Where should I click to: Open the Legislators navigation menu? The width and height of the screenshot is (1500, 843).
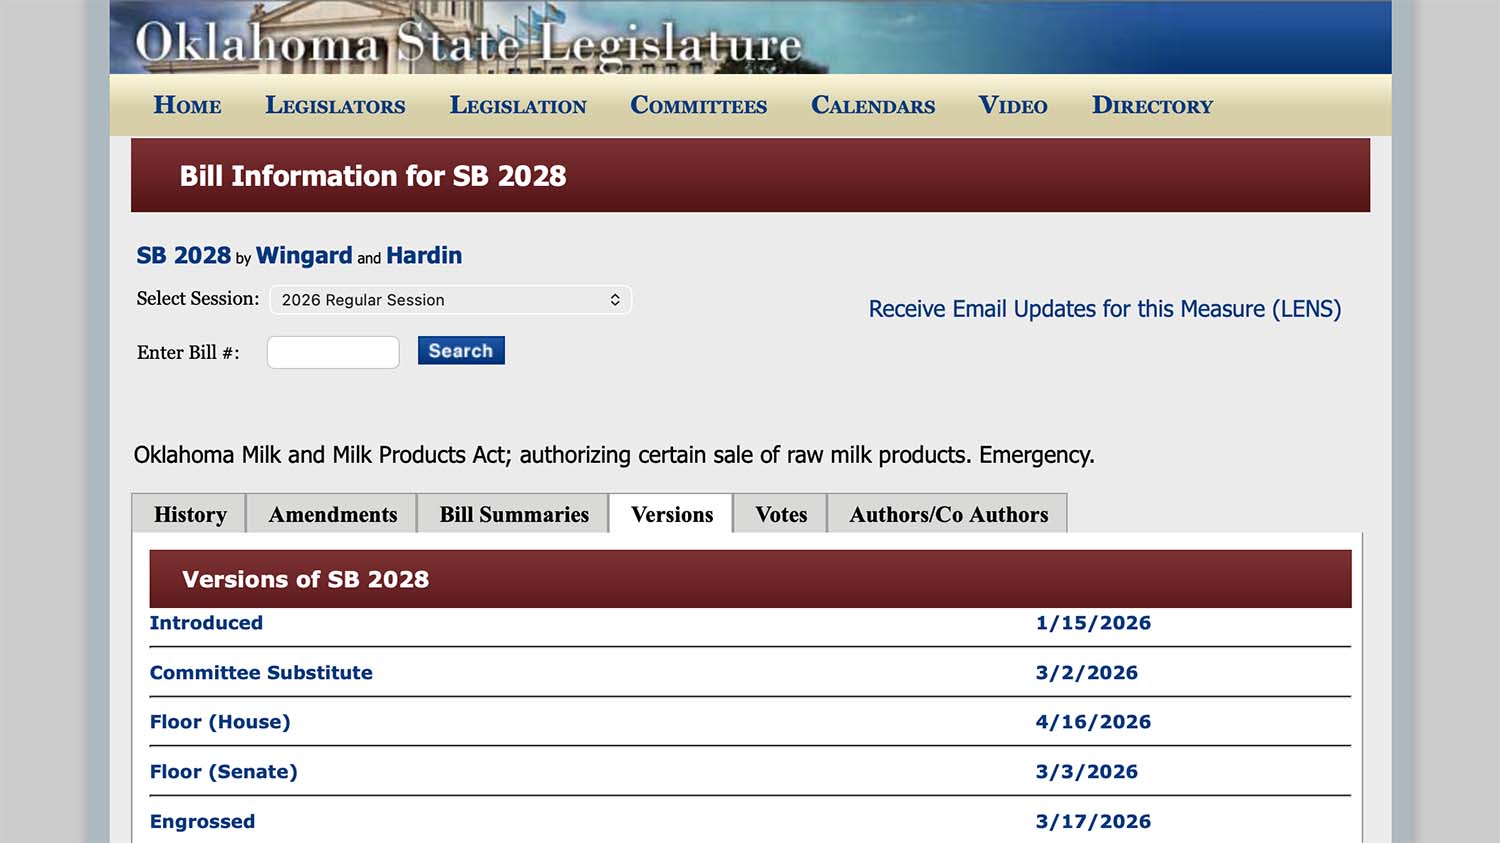point(335,105)
